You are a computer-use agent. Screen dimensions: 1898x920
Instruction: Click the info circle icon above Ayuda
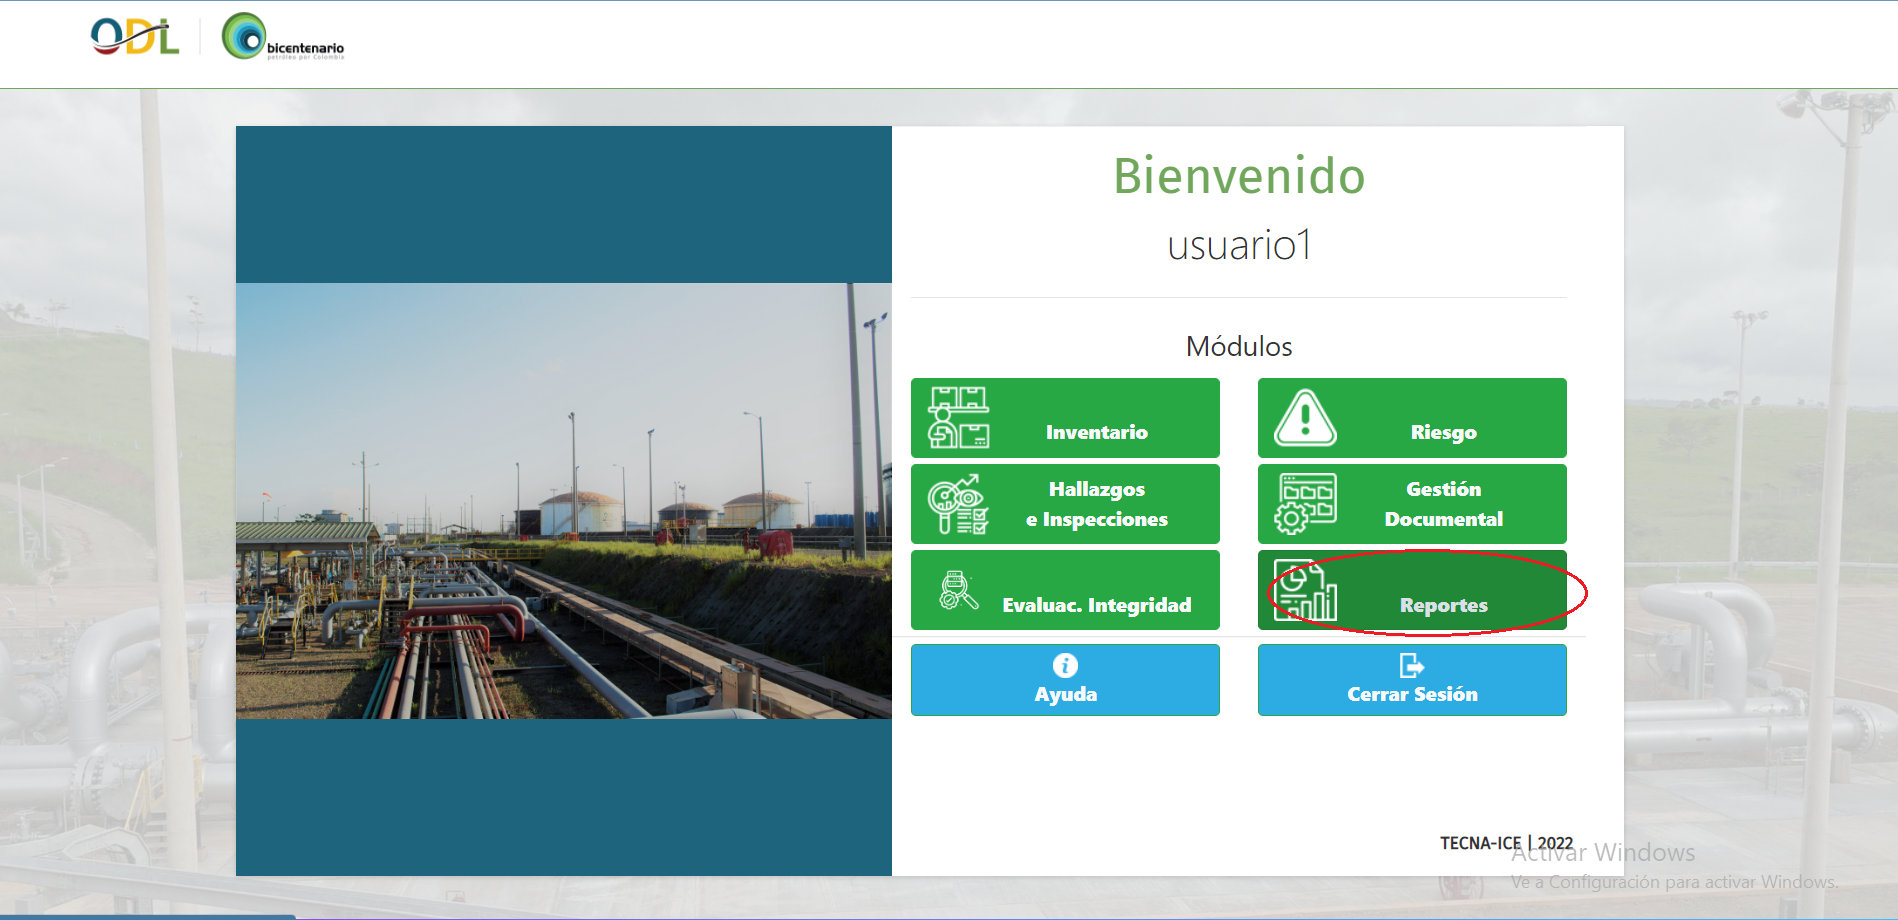pyautogui.click(x=1065, y=666)
